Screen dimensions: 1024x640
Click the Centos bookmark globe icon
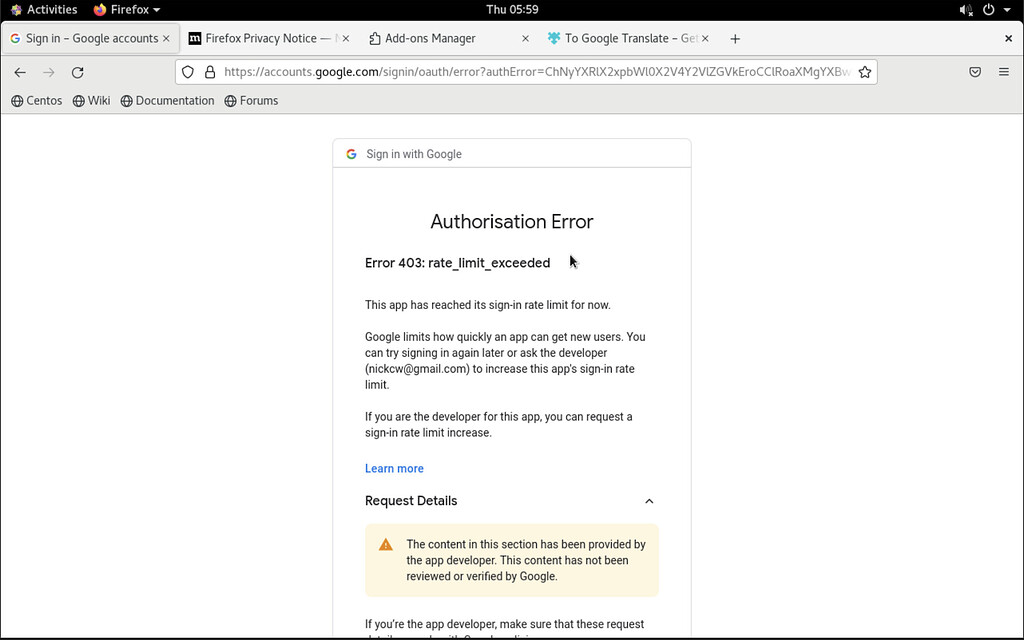pyautogui.click(x=16, y=100)
